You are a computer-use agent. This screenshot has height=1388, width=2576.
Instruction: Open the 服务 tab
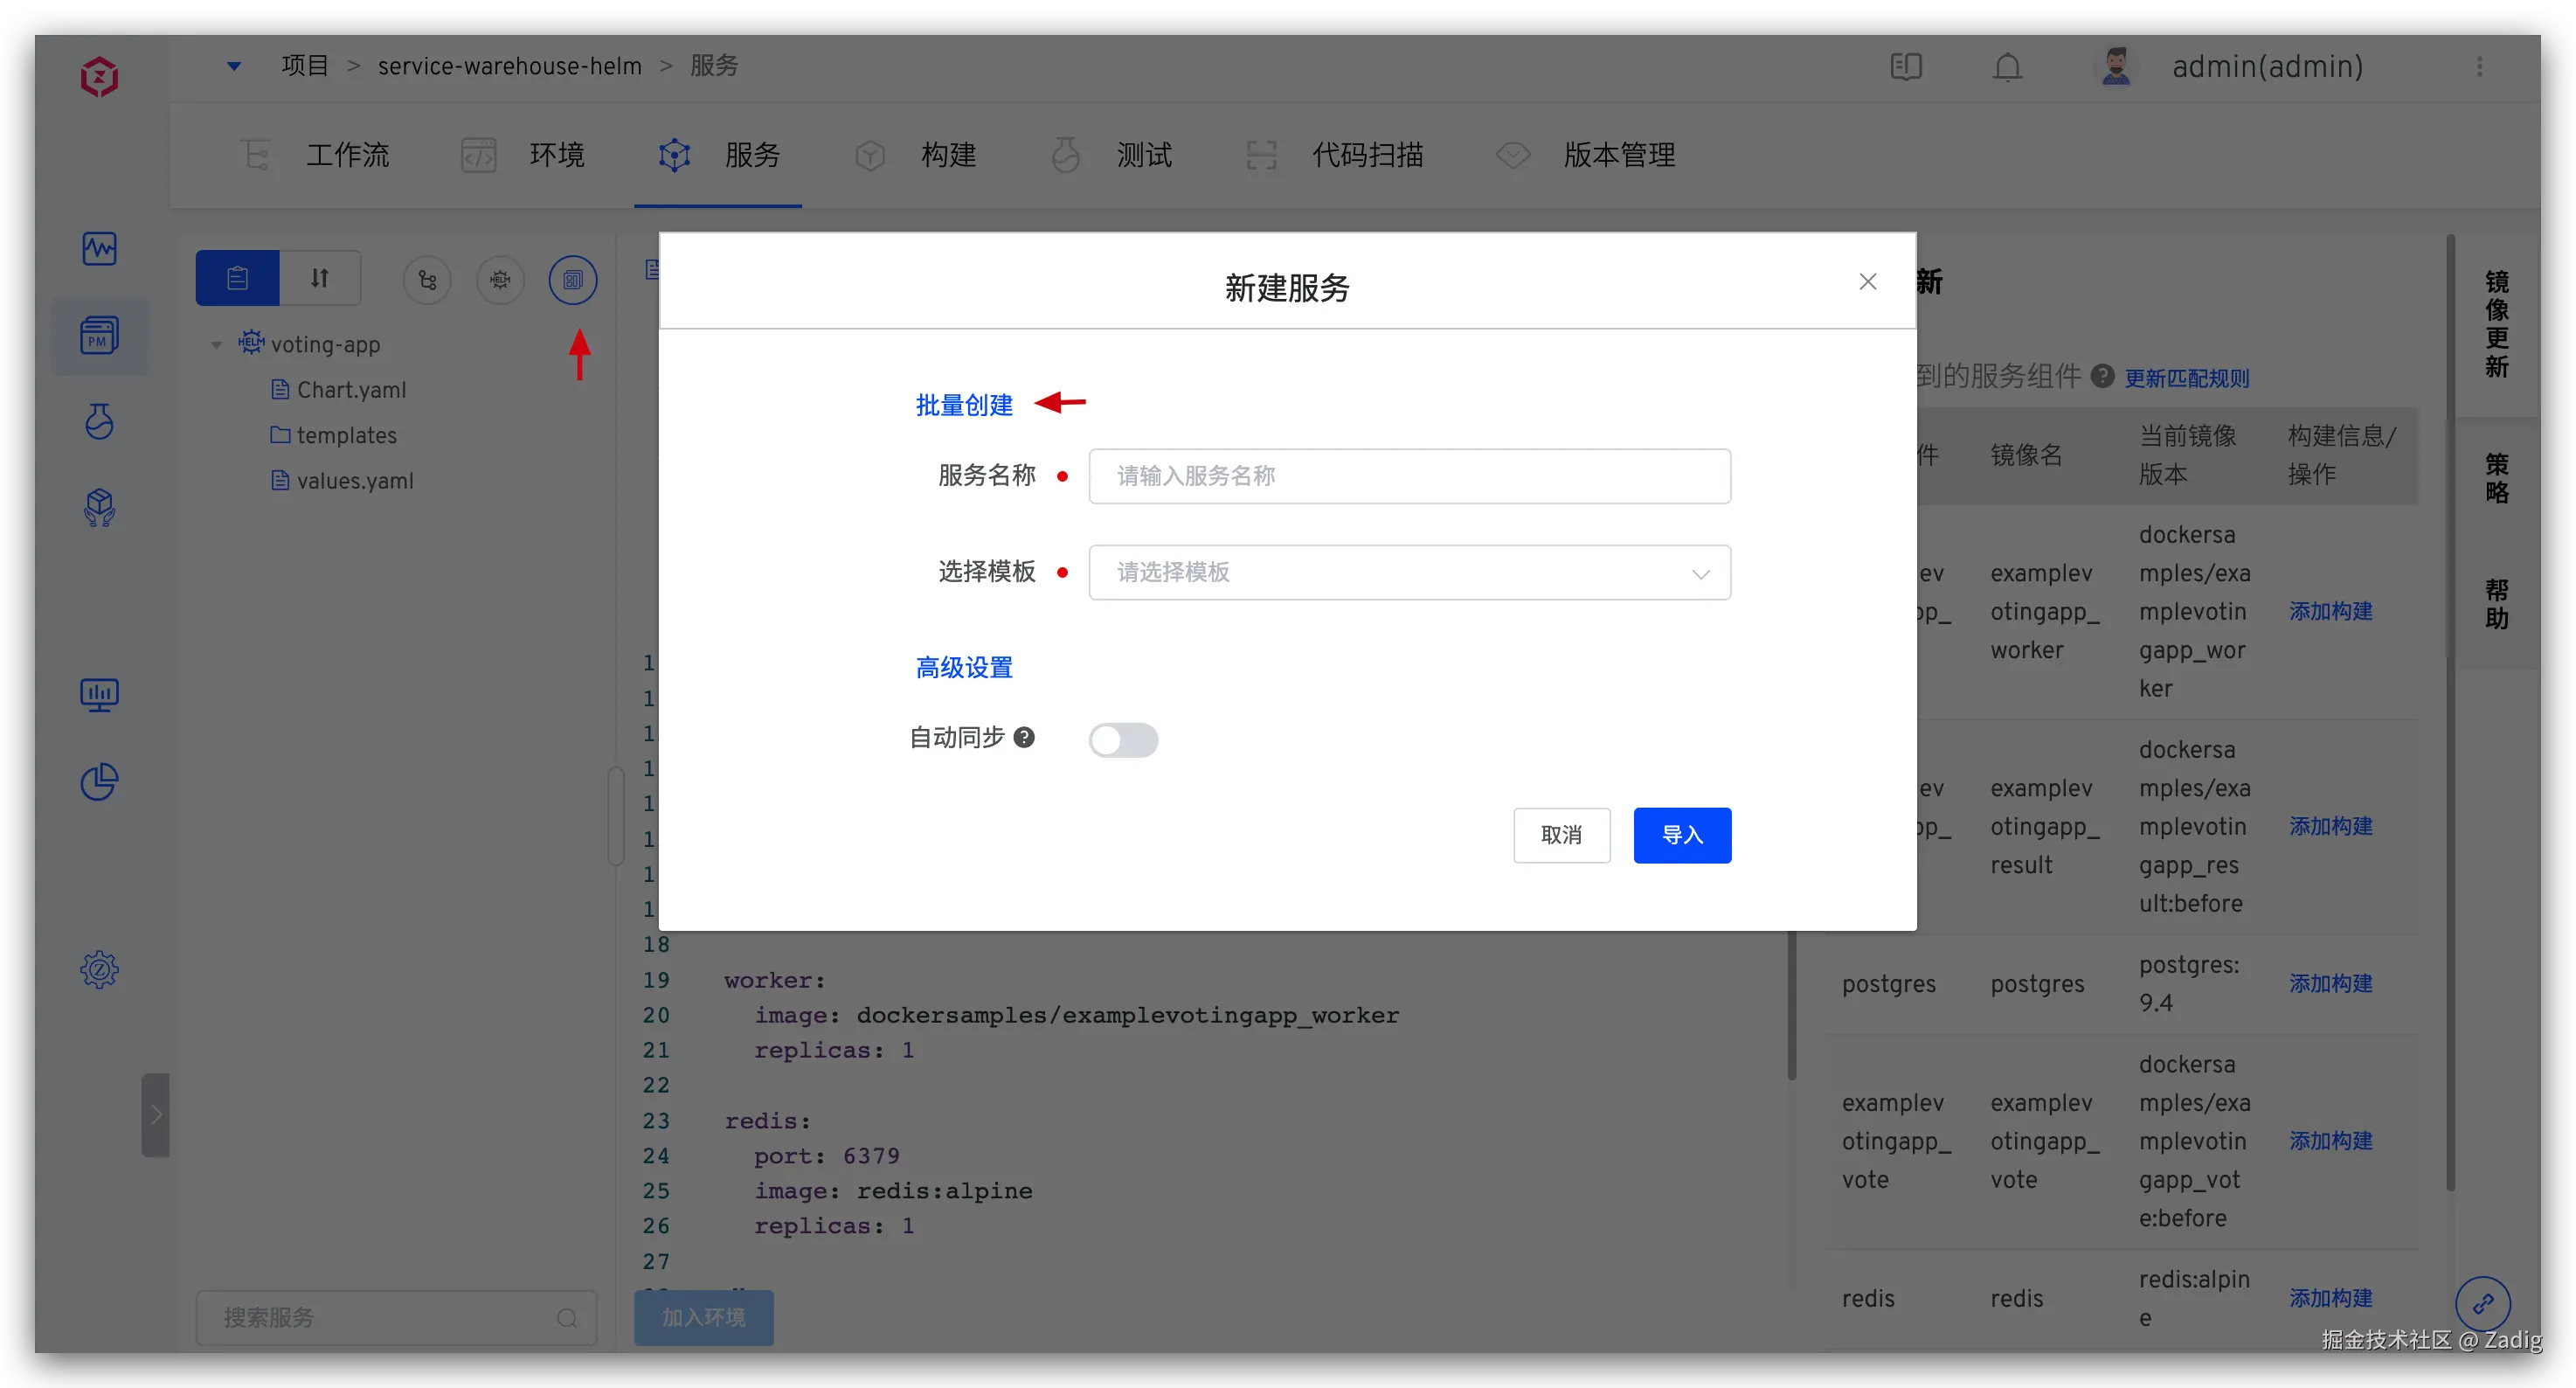718,155
